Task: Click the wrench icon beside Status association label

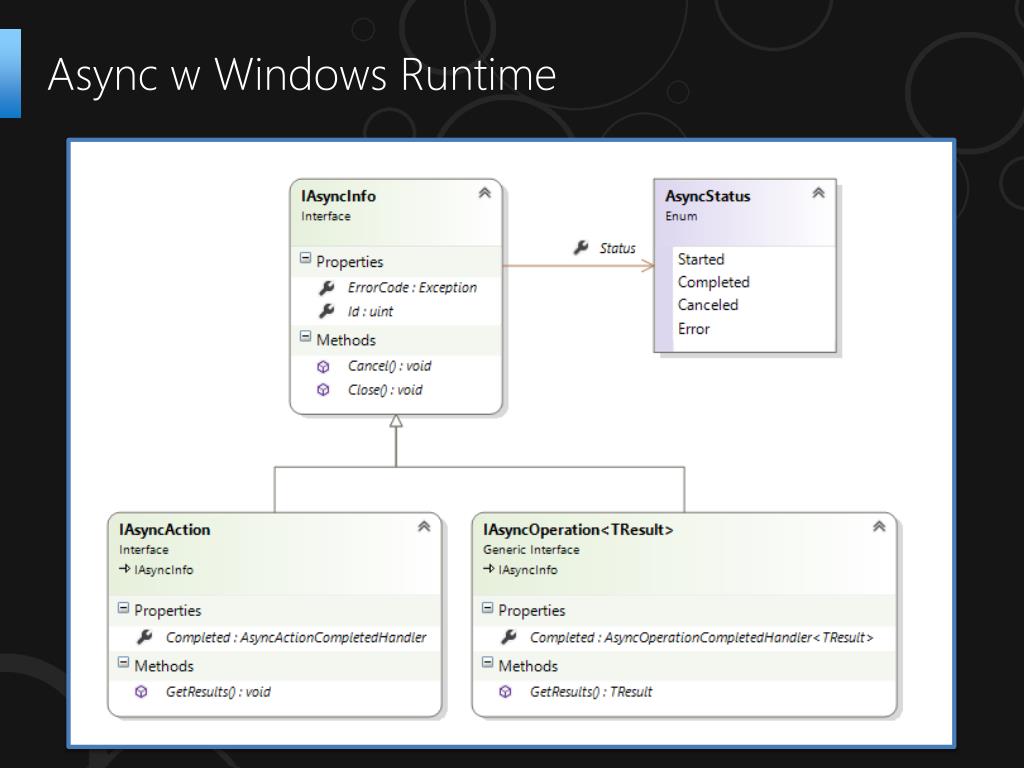Action: pyautogui.click(x=581, y=248)
